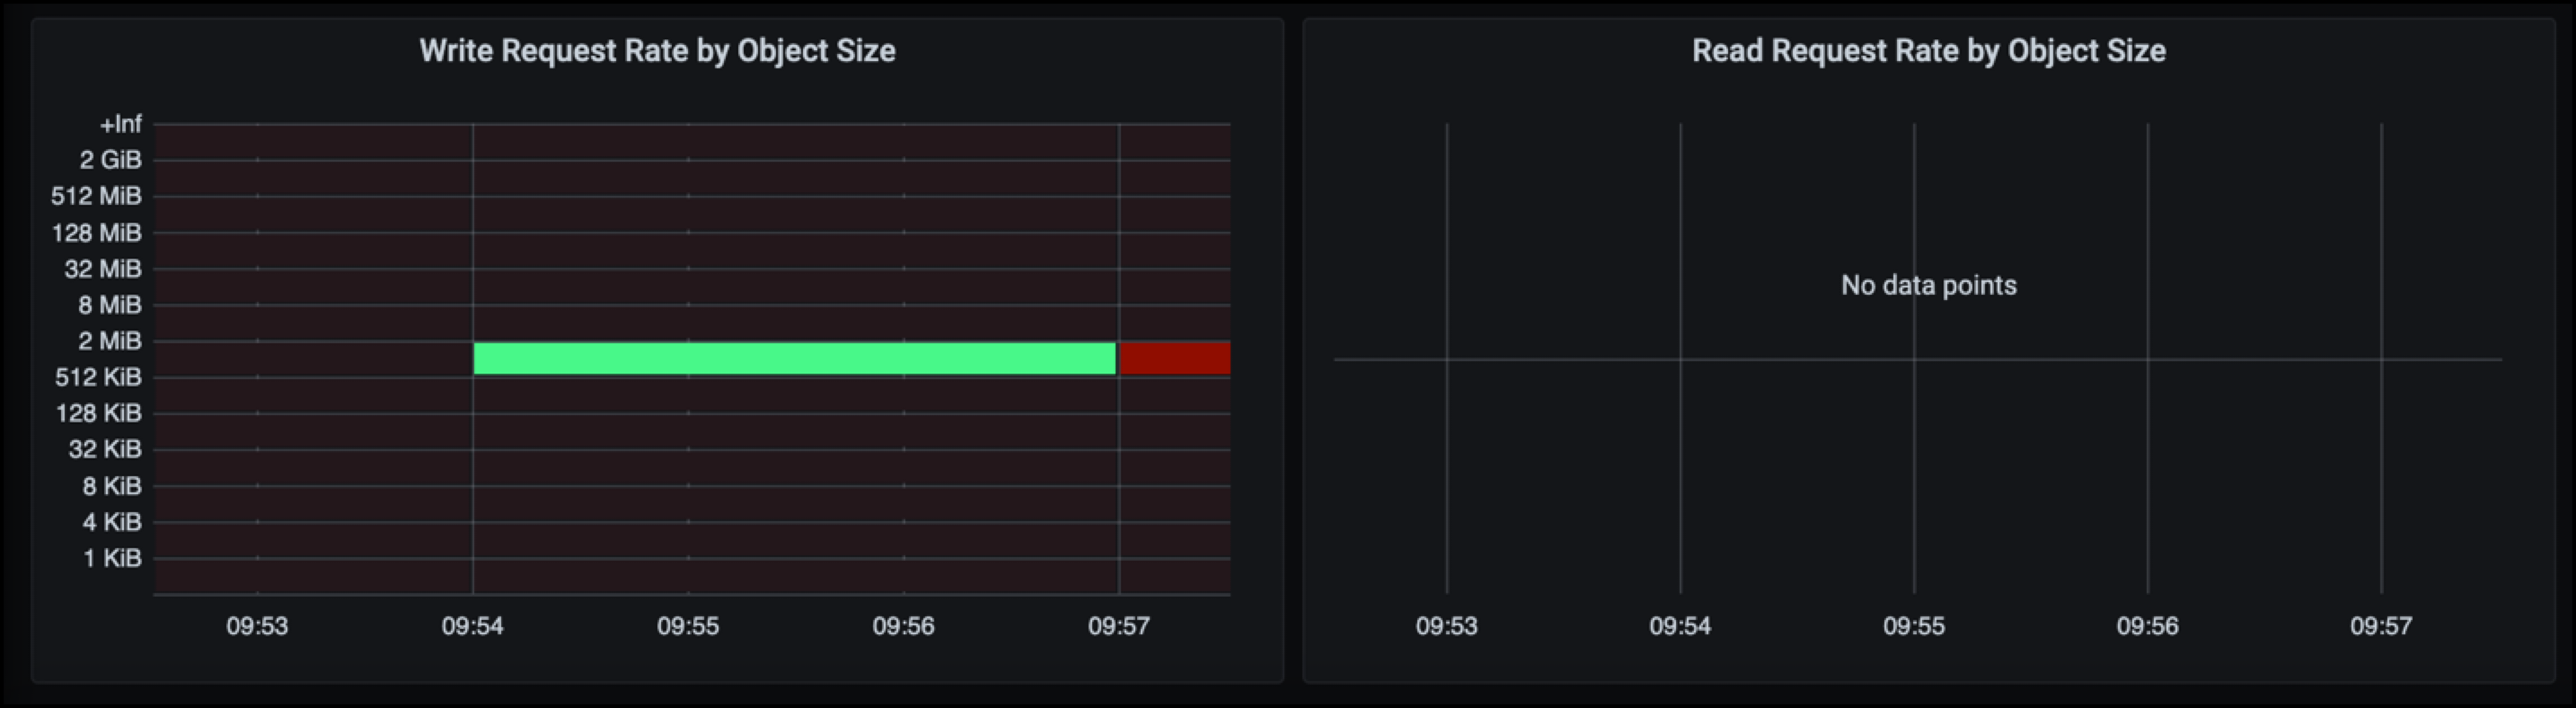This screenshot has width=2576, height=708.
Task: Click the 09:55 time label on the read chart
Action: [1913, 626]
